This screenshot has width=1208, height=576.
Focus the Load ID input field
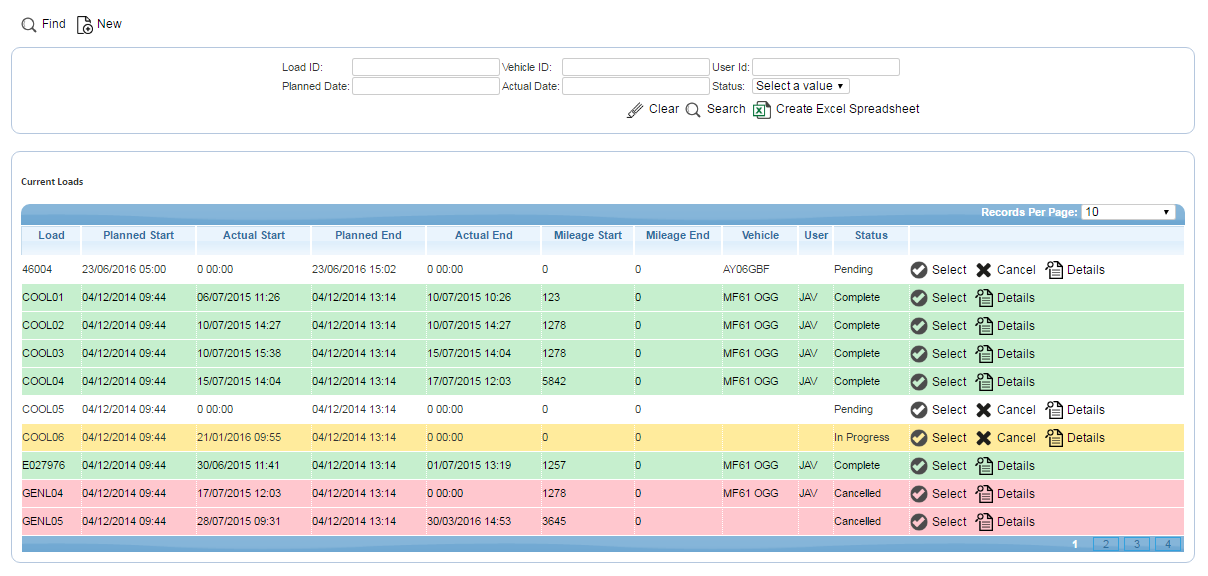coord(425,67)
